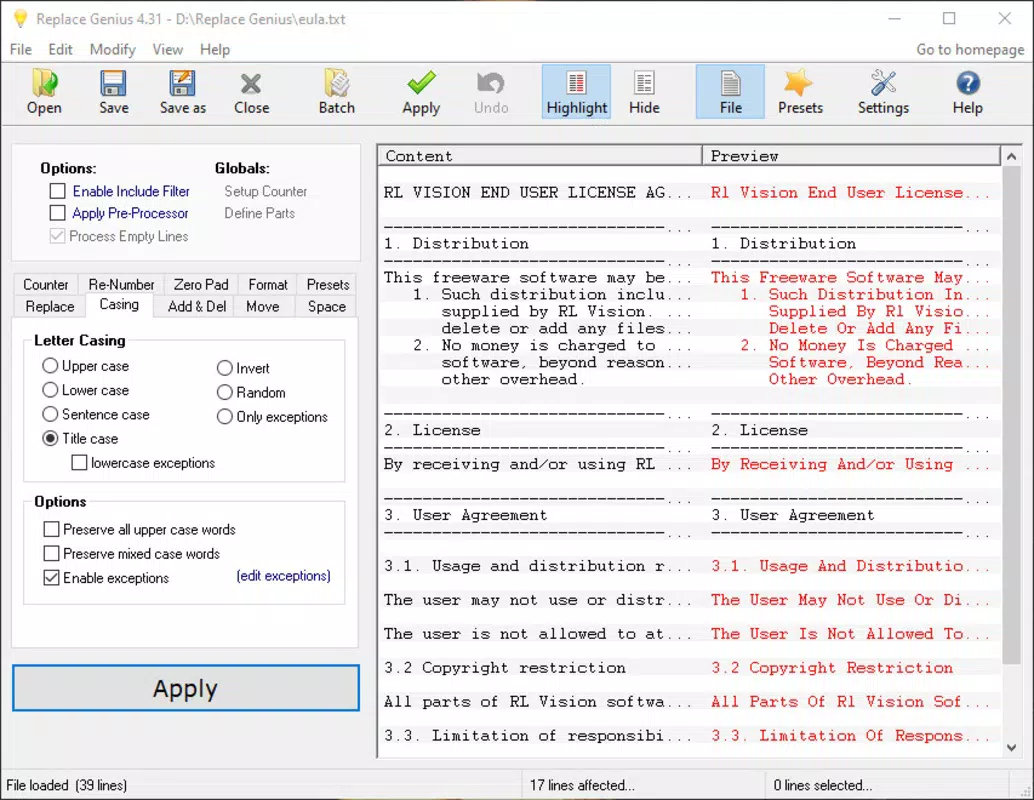Image resolution: width=1034 pixels, height=800 pixels.
Task: Select the Only exceptions radio option
Action: pos(225,417)
